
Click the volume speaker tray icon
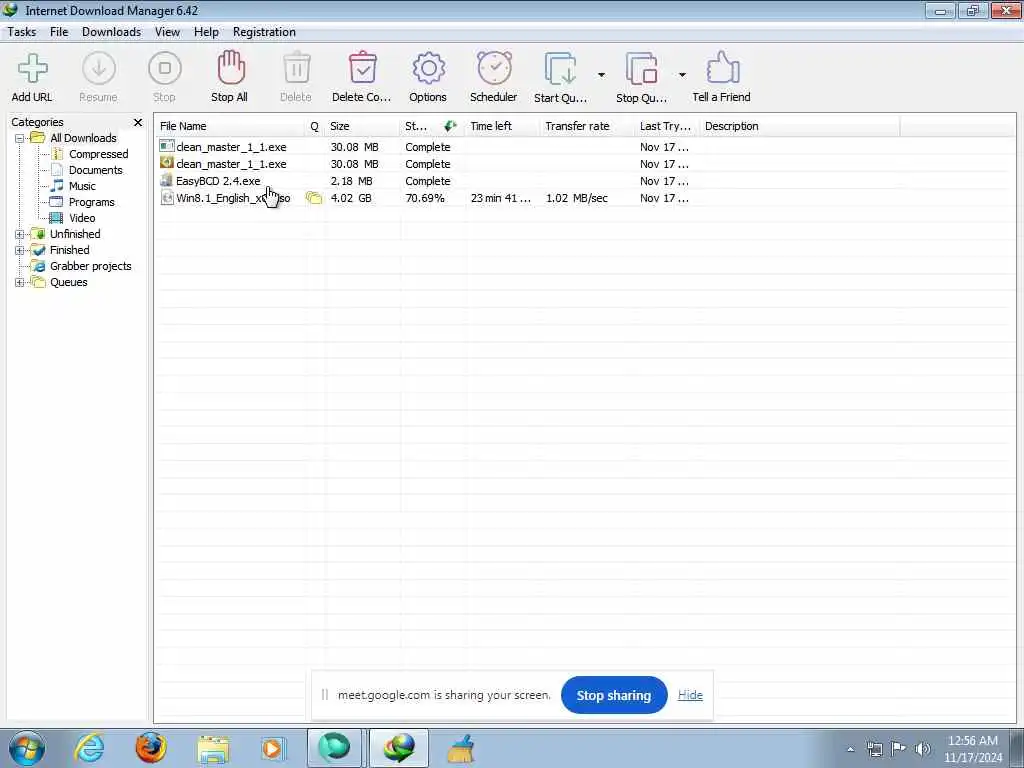(923, 749)
